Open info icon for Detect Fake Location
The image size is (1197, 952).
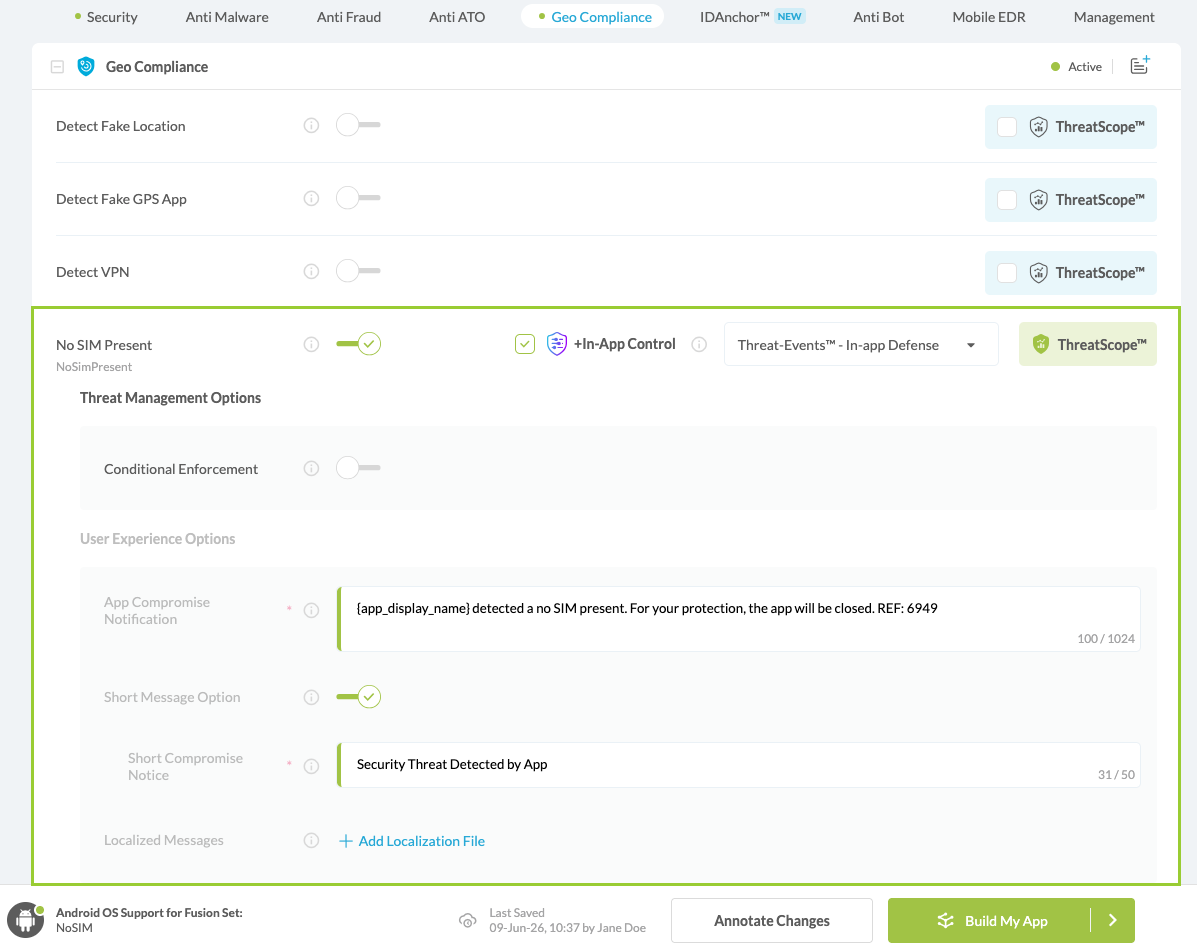click(311, 125)
